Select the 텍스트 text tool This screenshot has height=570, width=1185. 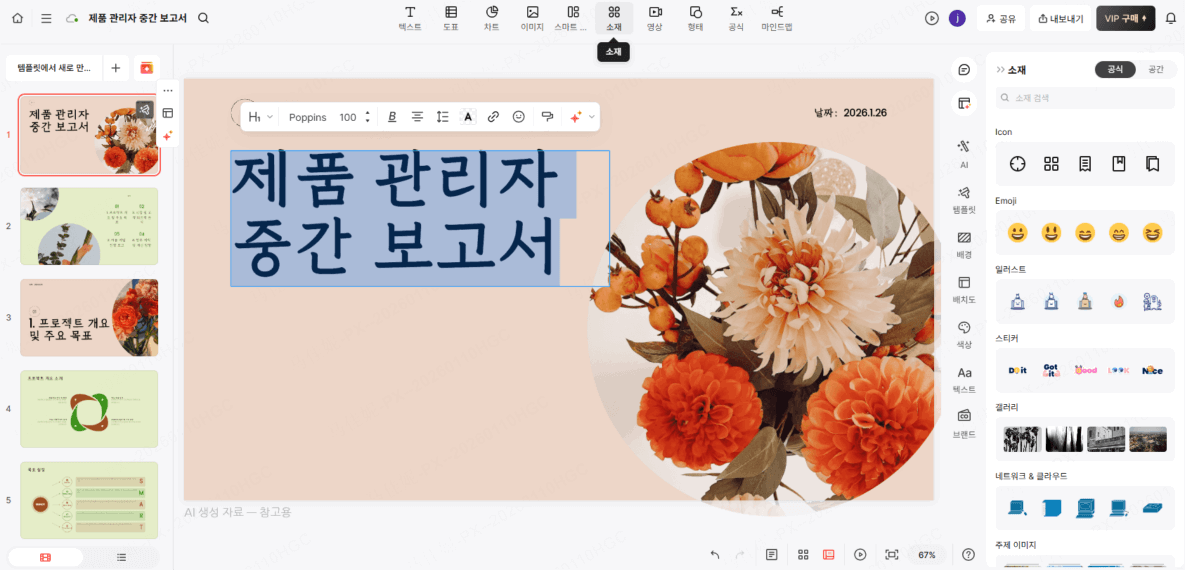(x=410, y=18)
